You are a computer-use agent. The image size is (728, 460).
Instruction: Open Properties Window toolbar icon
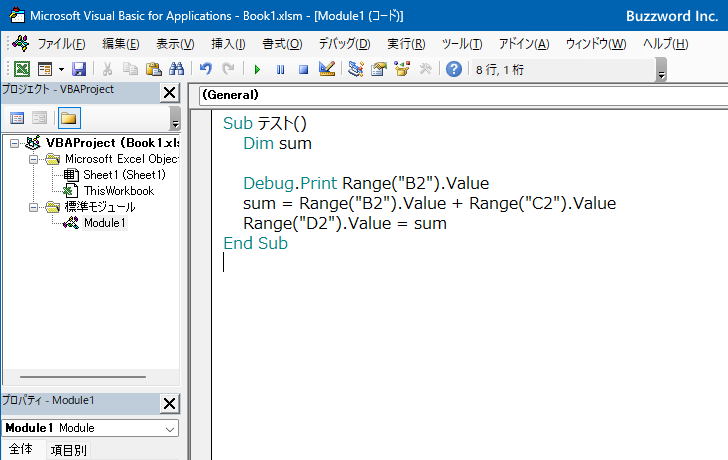[379, 69]
